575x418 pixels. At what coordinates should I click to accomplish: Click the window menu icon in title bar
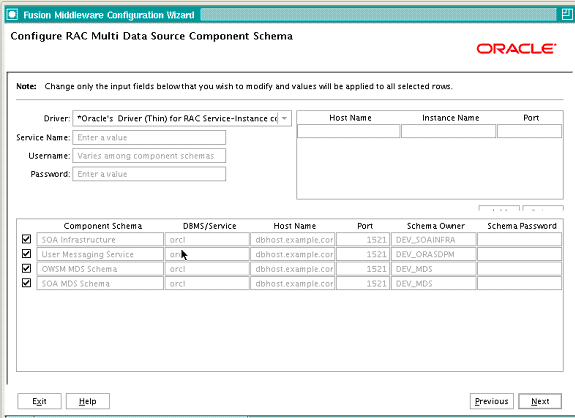12,15
